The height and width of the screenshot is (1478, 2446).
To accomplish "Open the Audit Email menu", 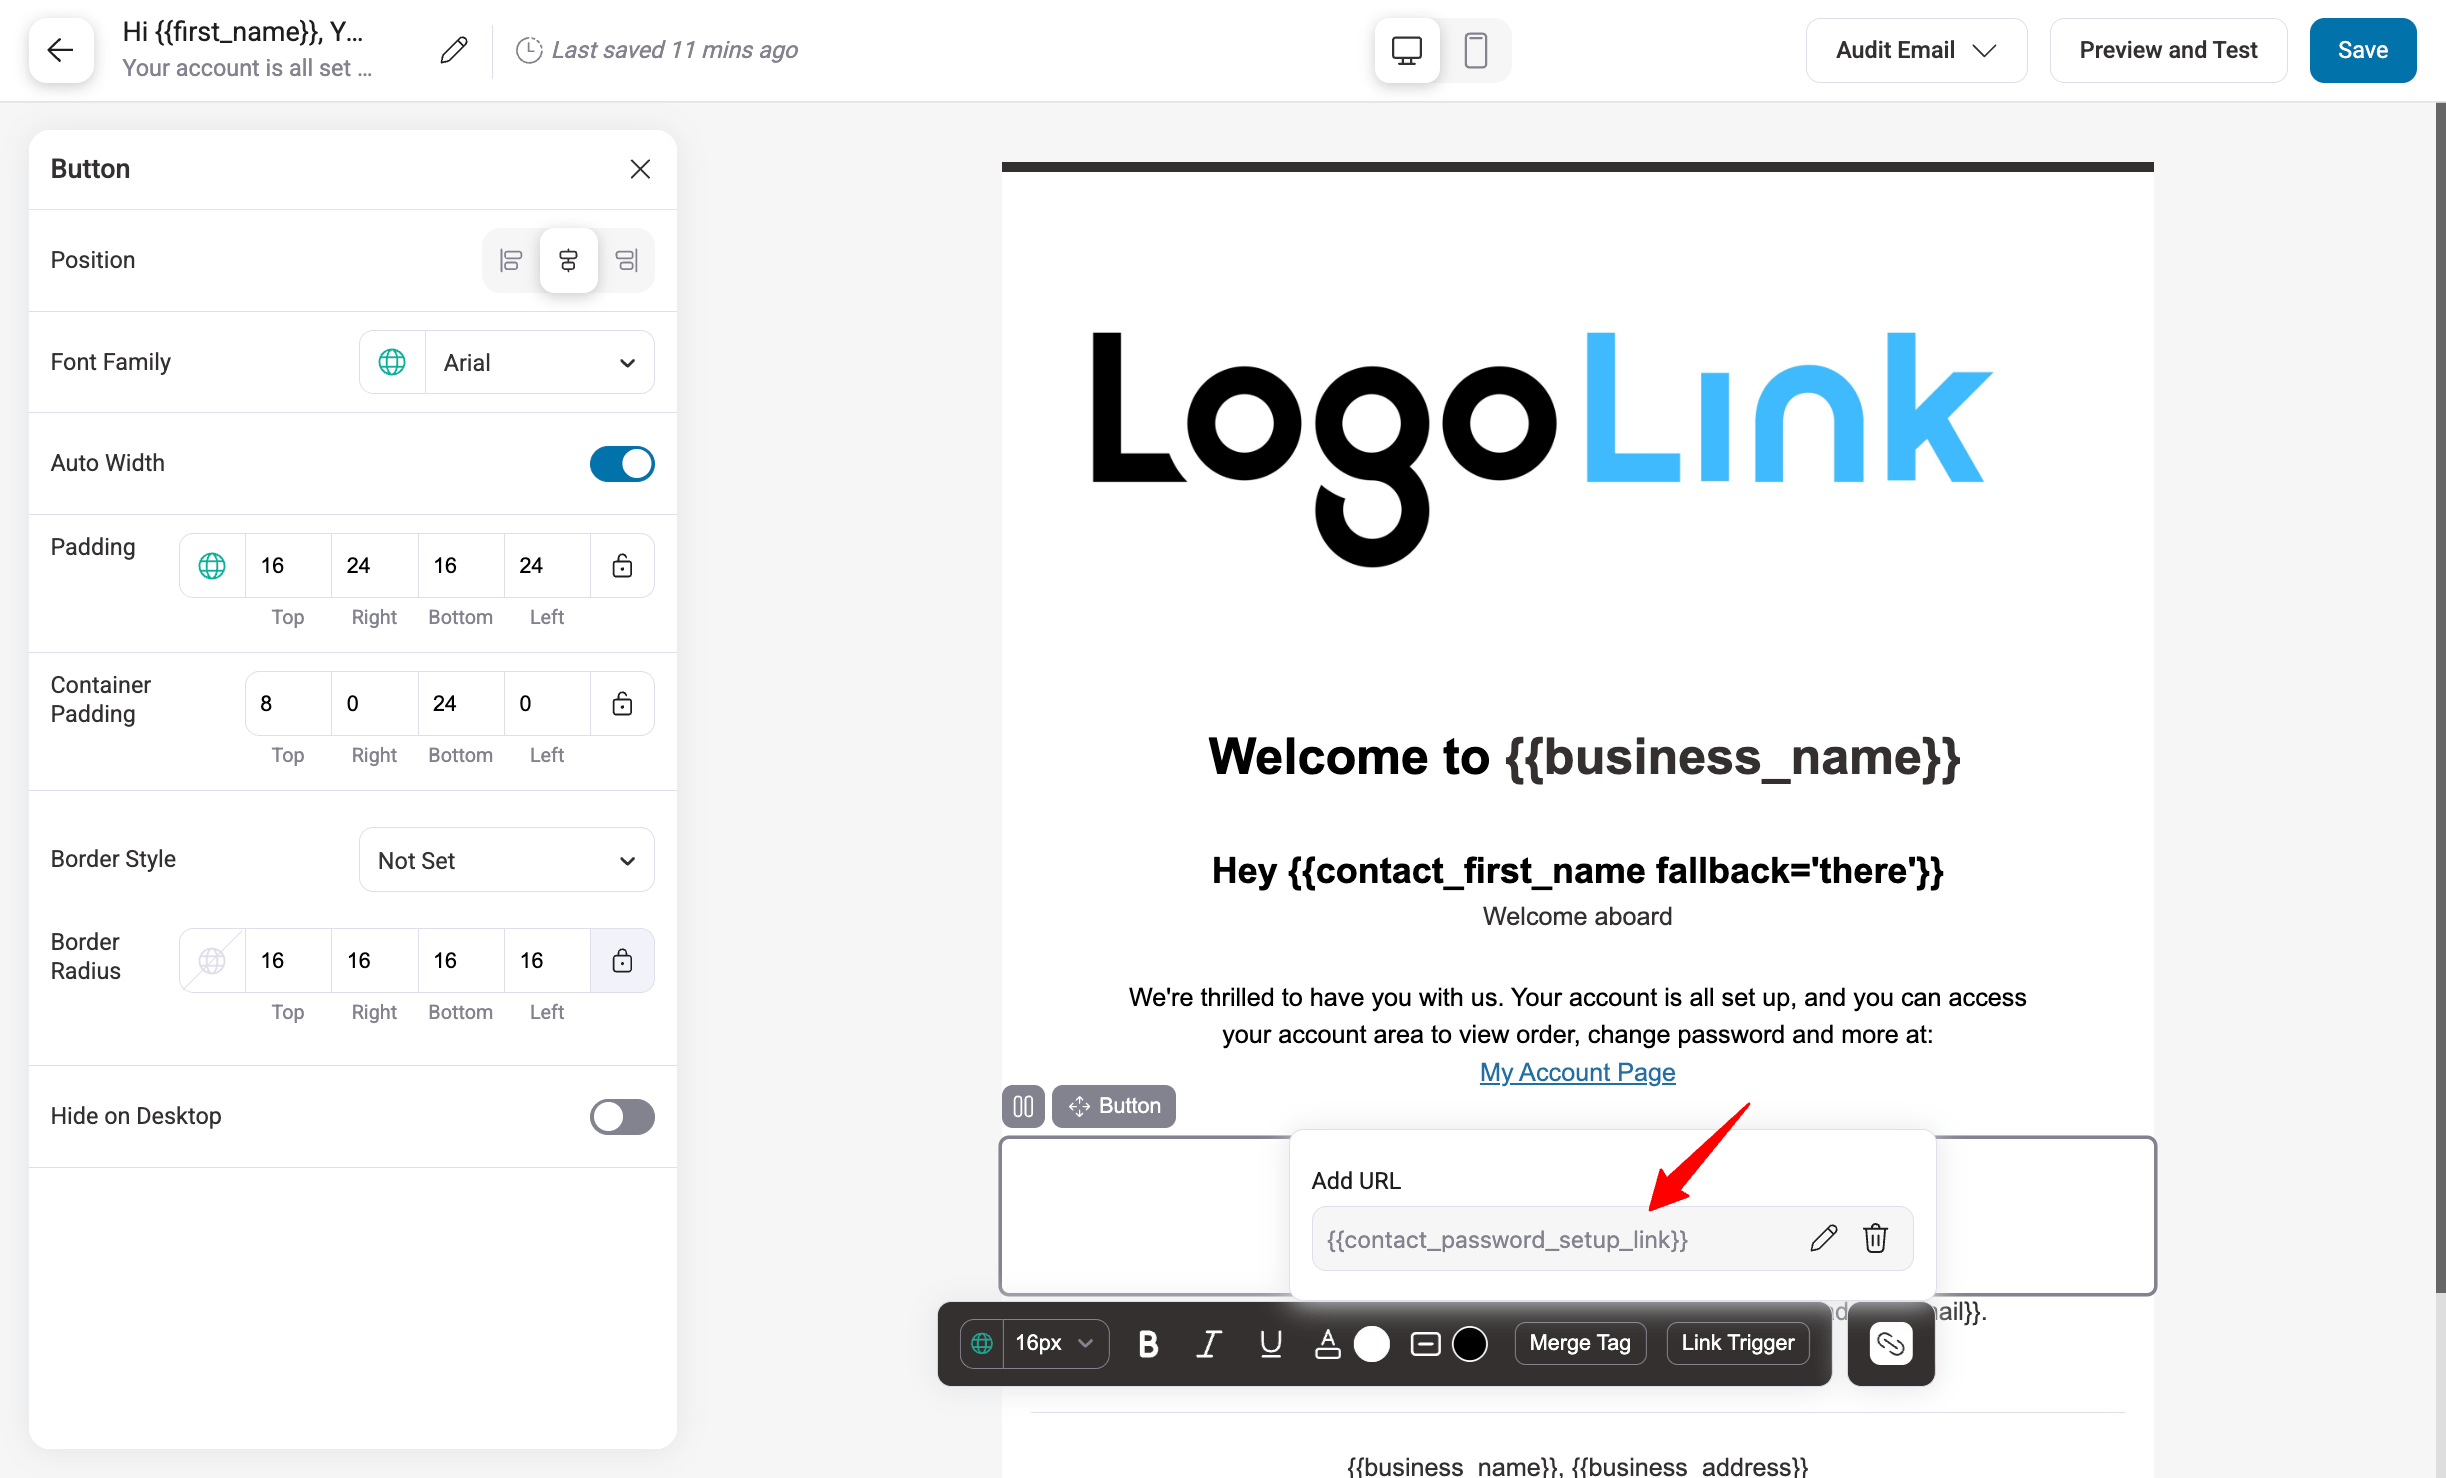I will [1915, 50].
